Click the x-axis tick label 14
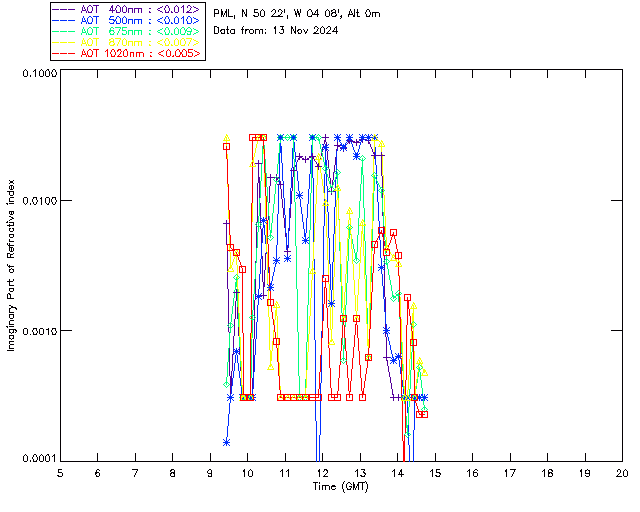Screen dimensions: 640x512 tap(398, 473)
